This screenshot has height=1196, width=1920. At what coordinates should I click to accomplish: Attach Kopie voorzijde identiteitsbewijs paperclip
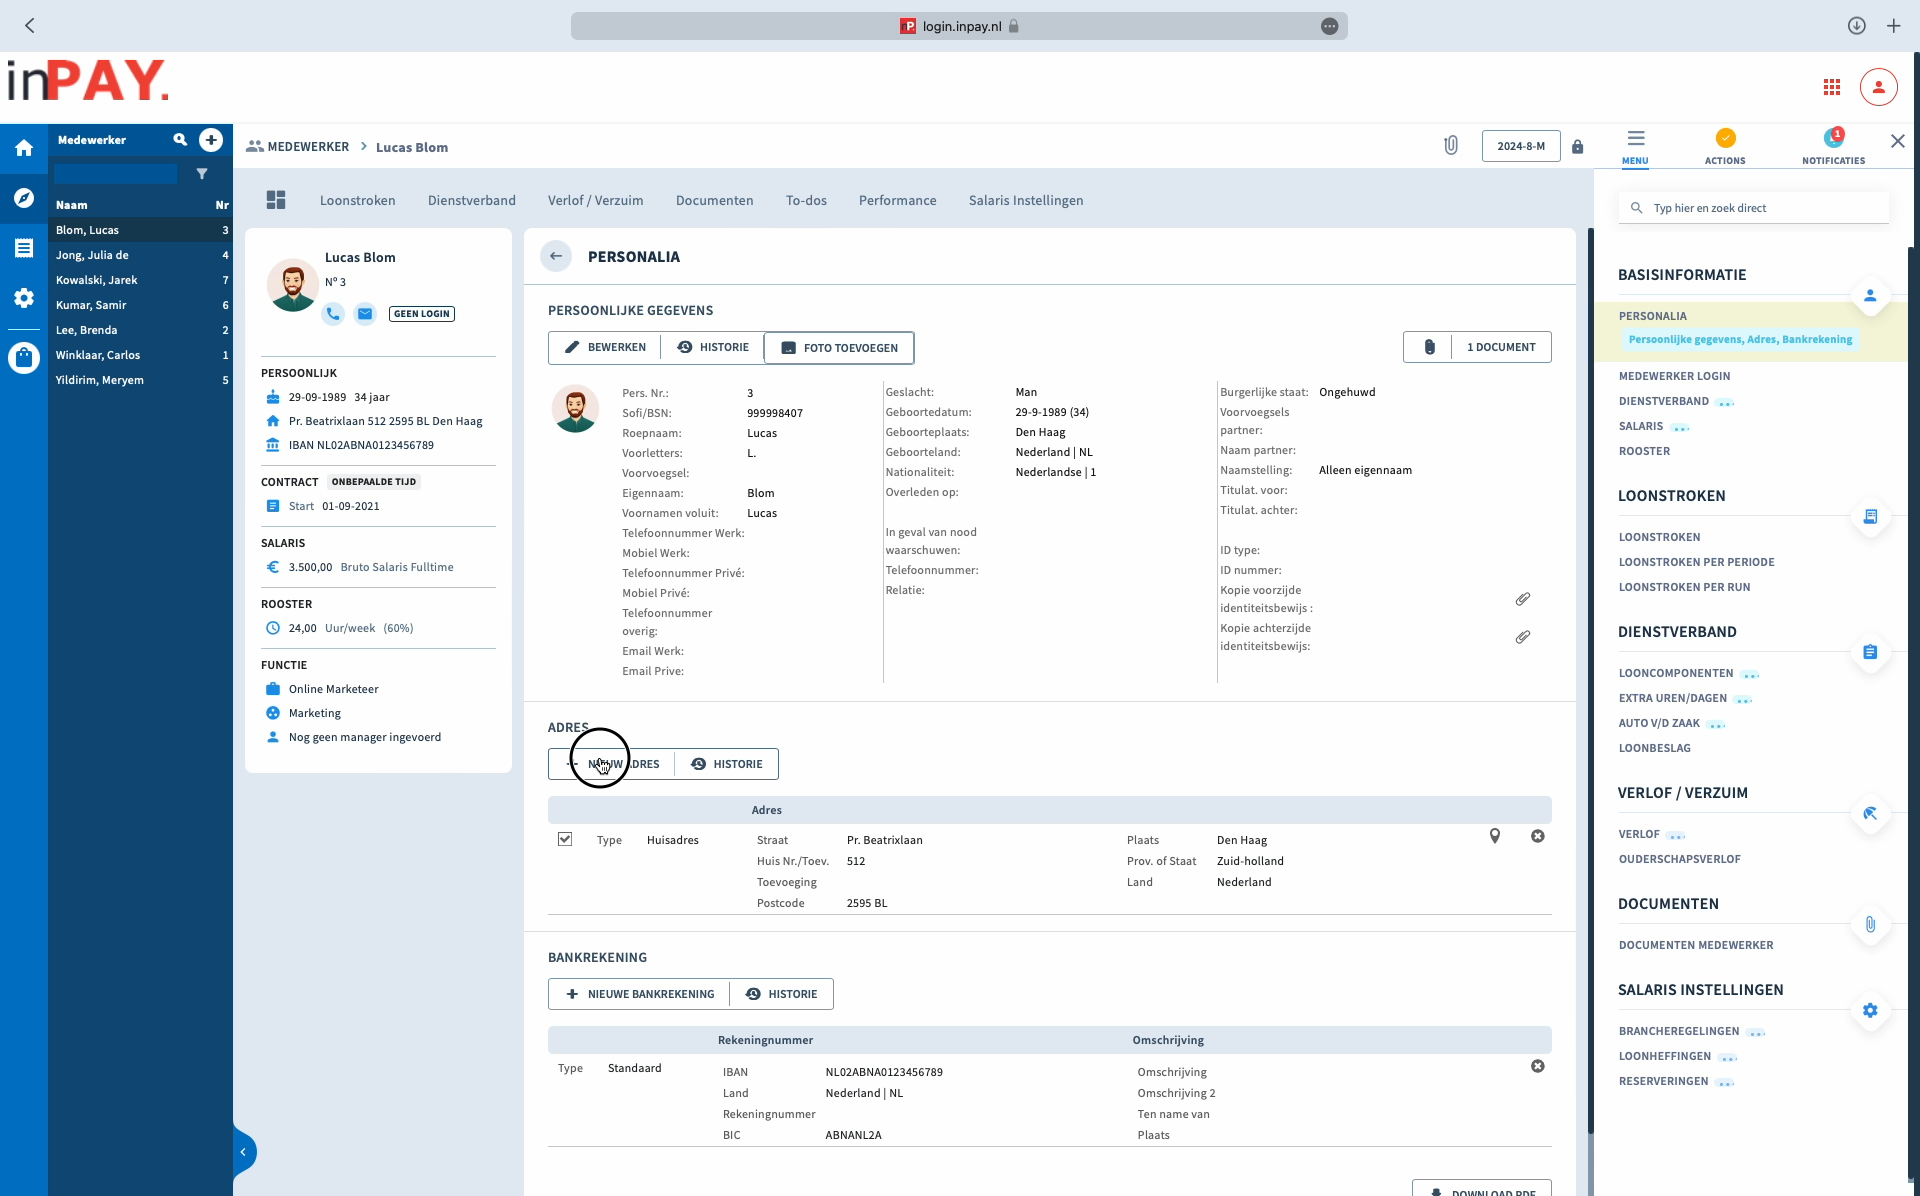coord(1523,599)
